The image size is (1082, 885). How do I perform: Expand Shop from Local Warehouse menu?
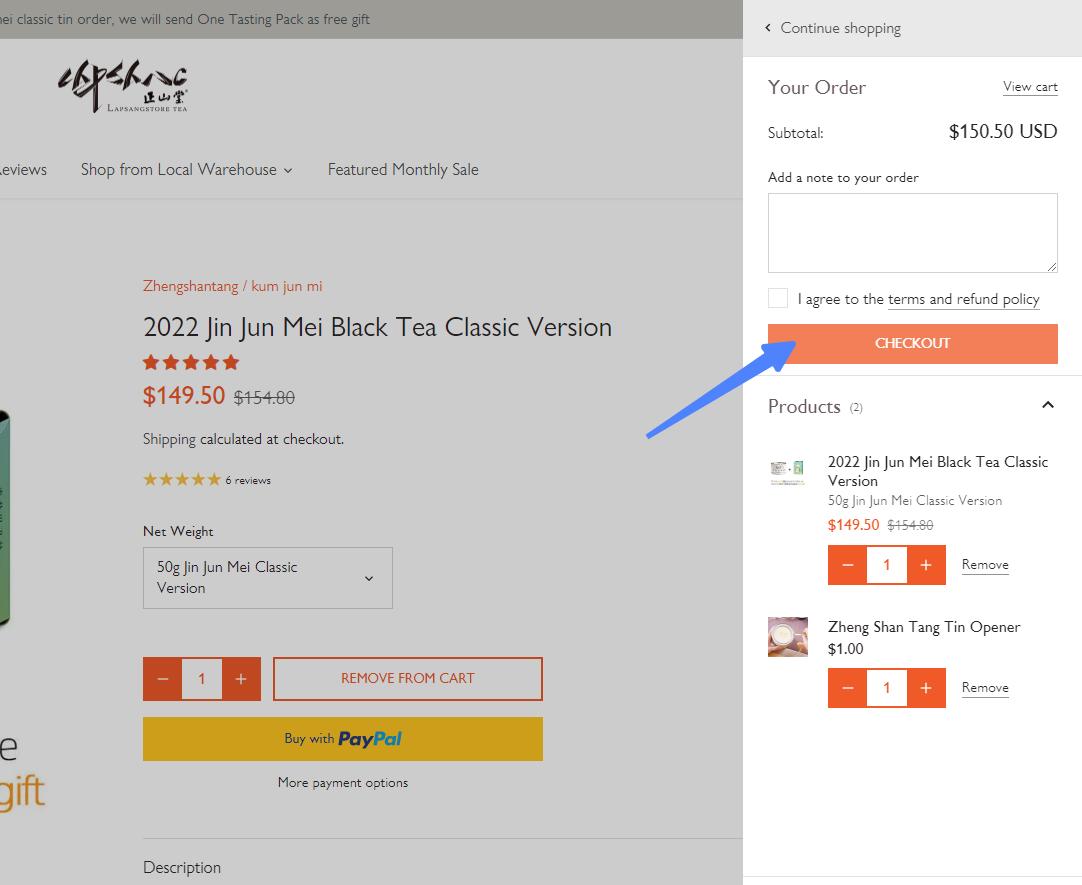[x=187, y=170]
